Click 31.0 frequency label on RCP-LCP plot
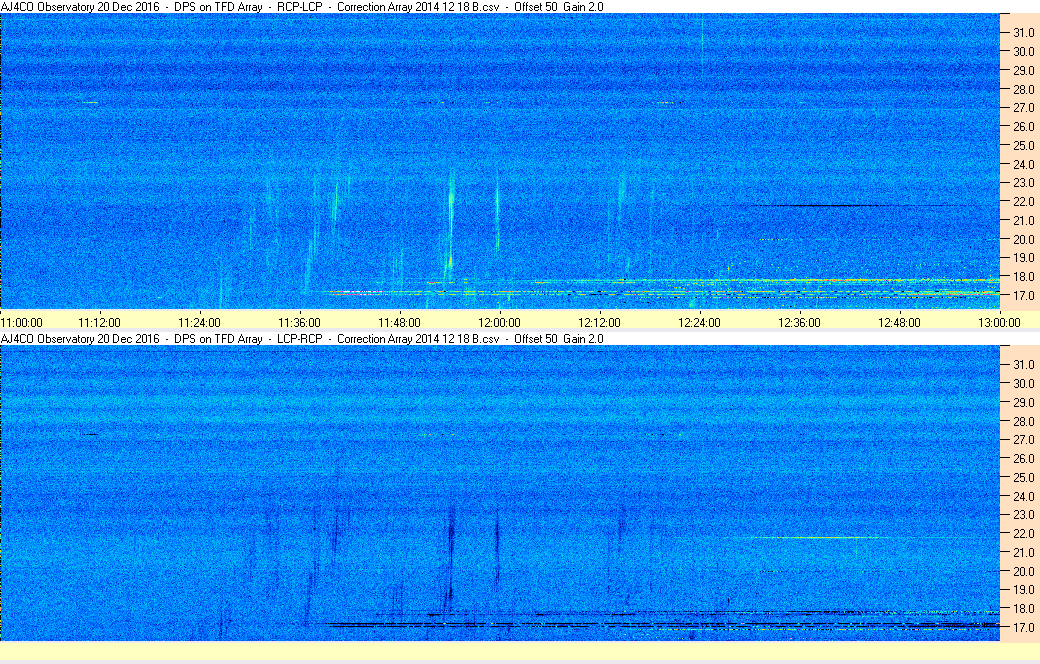This screenshot has height=664, width=1040. tap(1023, 33)
